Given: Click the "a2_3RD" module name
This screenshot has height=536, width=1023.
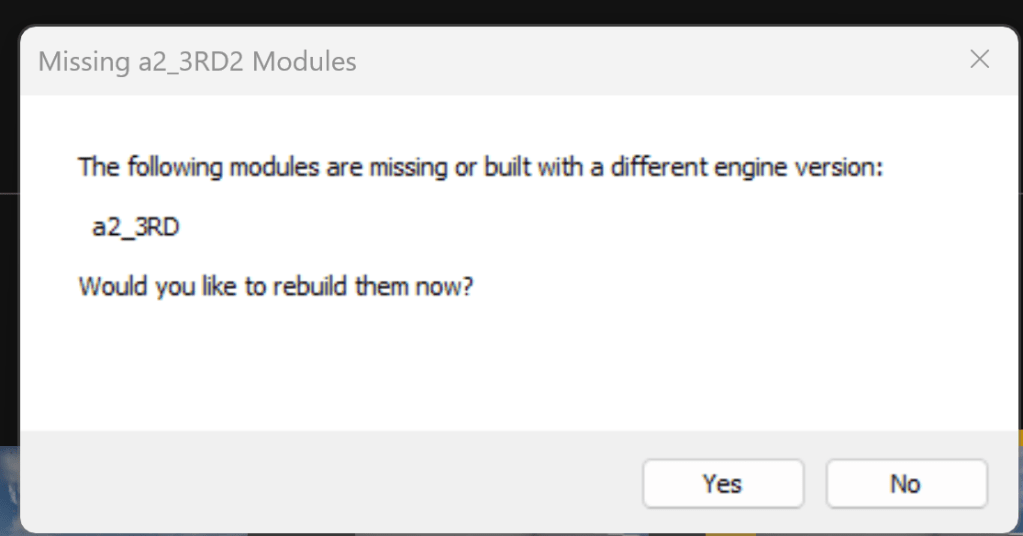Looking at the screenshot, I should 136,227.
